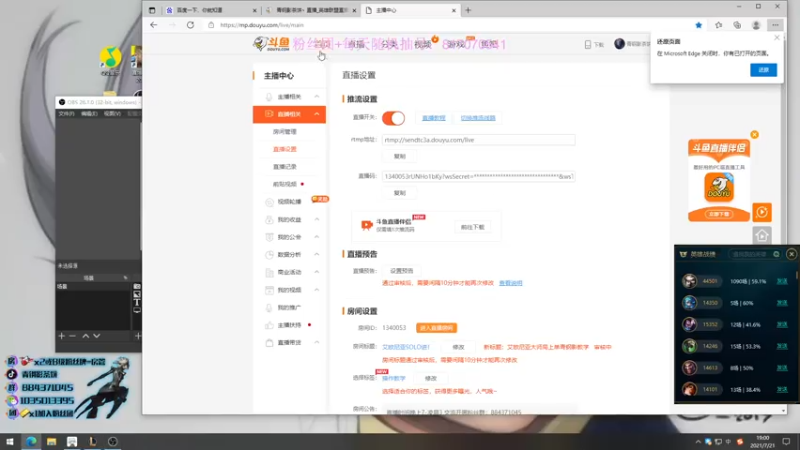Click the avatar in the 44501 row
The width and height of the screenshot is (800, 450).
pyautogui.click(x=690, y=281)
